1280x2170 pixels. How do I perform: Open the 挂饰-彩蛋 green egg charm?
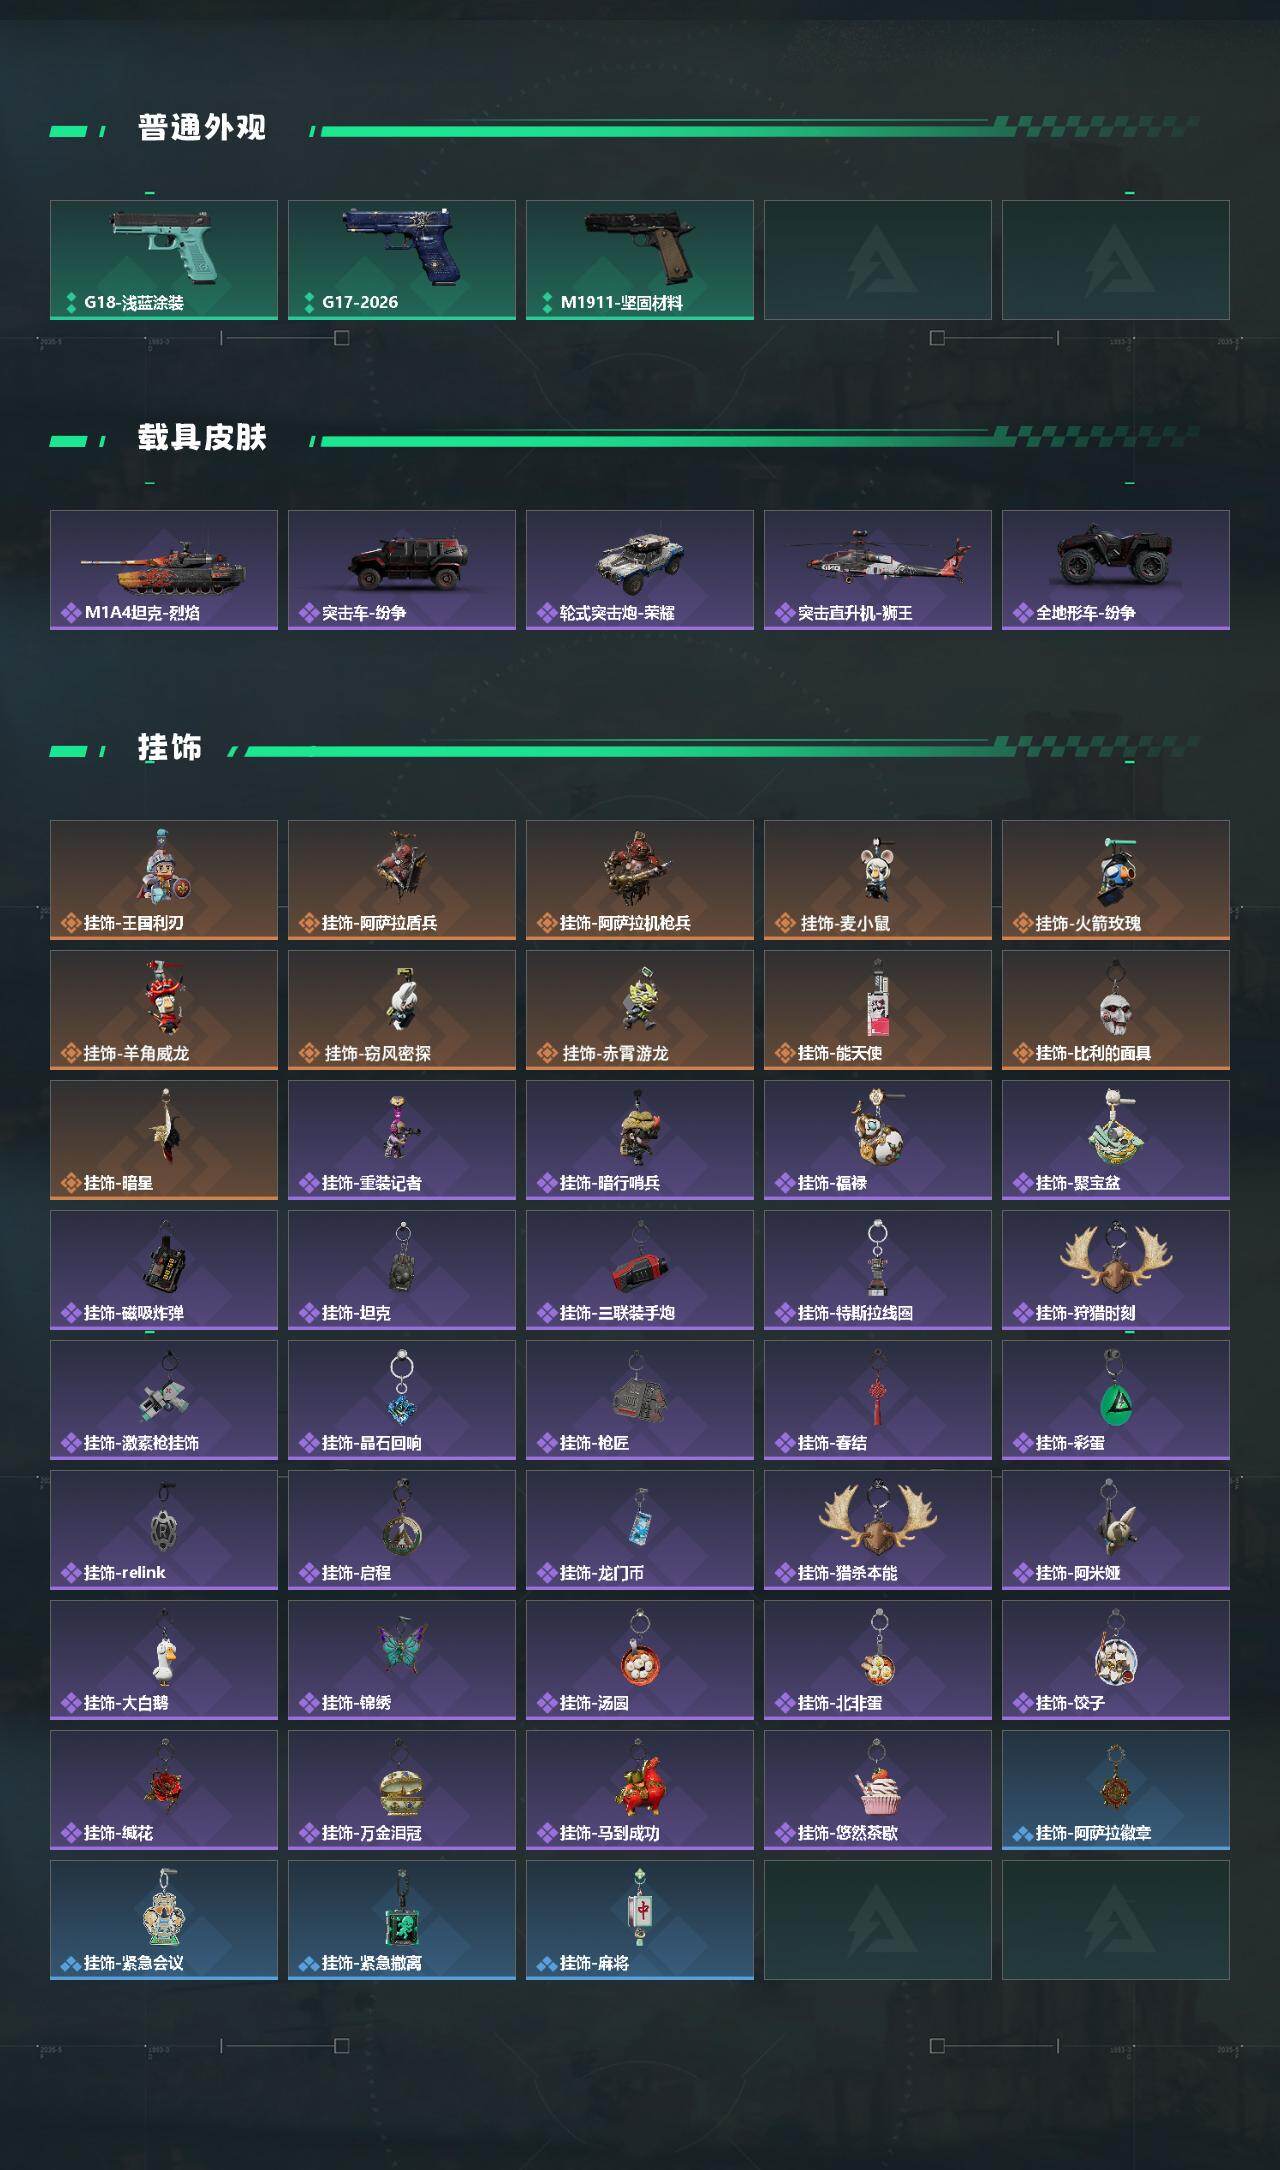coord(1116,1400)
